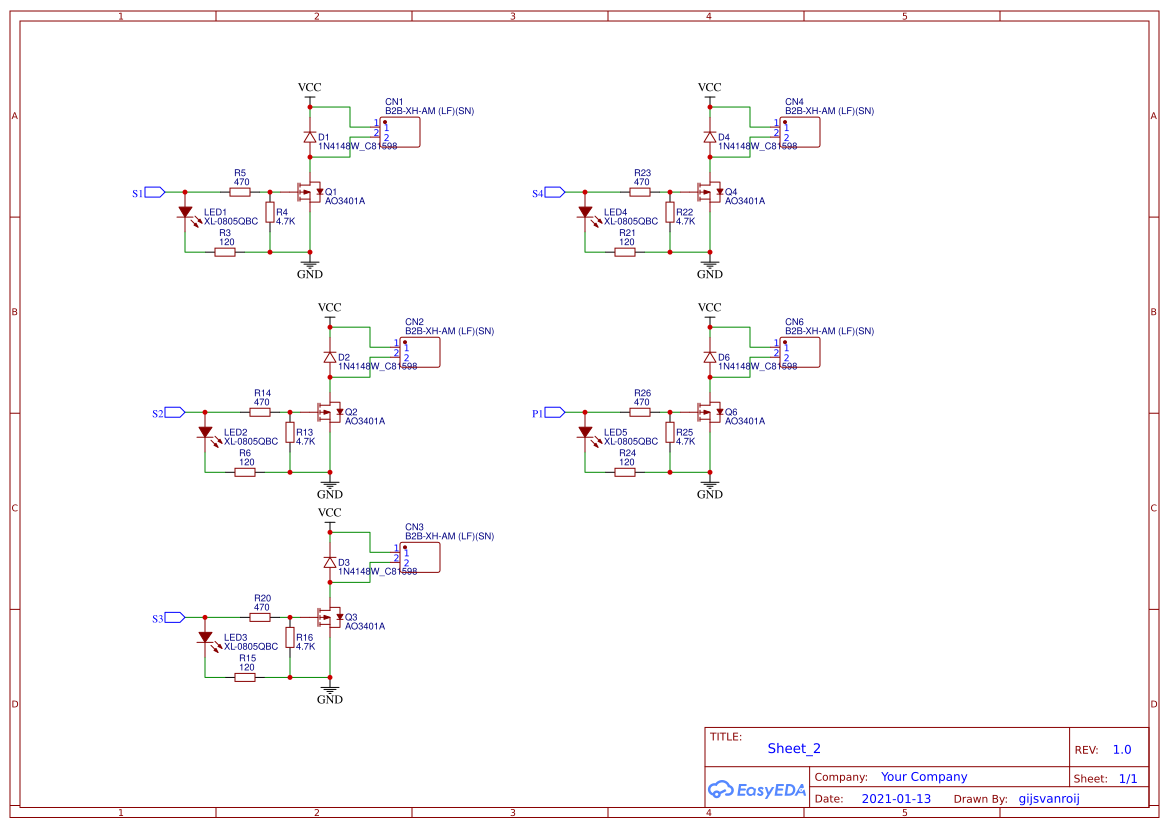
Task: Pick the CN3 connector symbol
Action: tap(420, 557)
